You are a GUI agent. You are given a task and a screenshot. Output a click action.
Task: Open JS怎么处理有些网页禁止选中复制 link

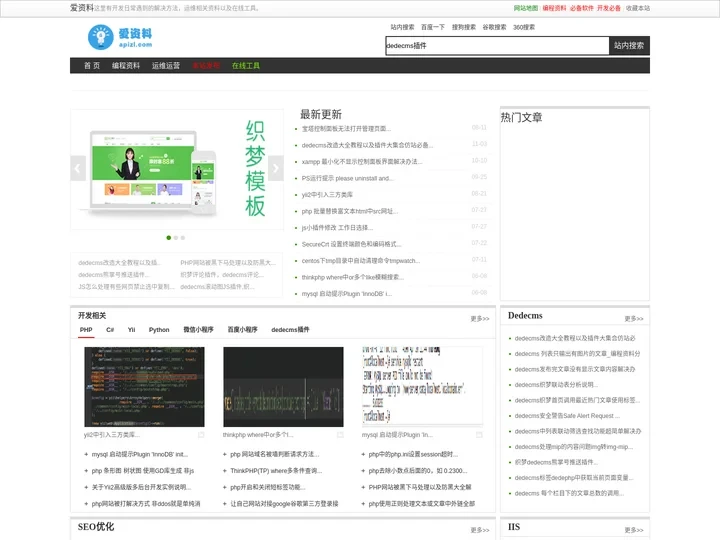coord(126,287)
